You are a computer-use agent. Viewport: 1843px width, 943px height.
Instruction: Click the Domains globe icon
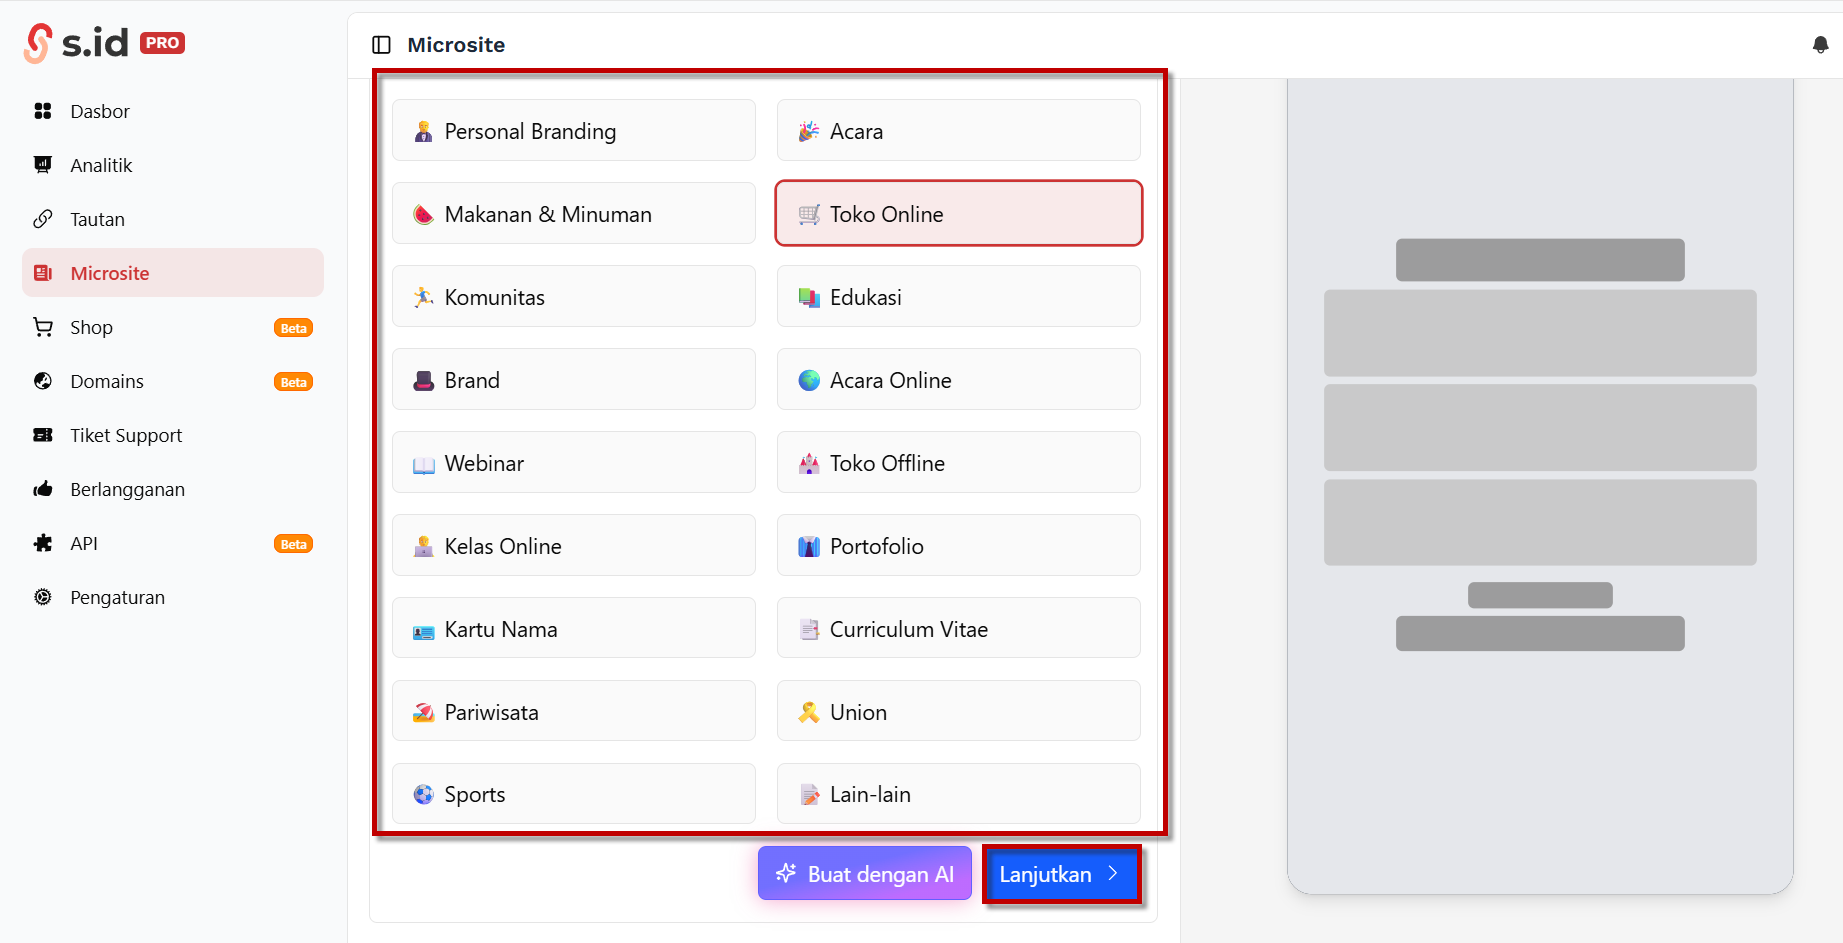[43, 381]
